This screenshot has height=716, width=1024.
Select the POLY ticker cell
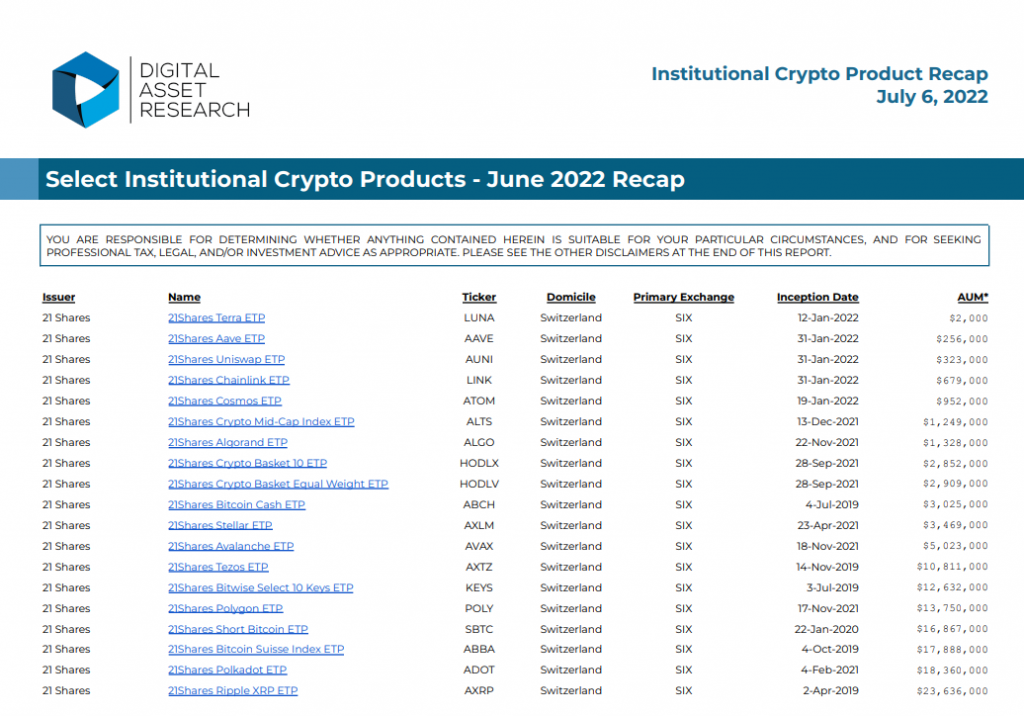479,609
